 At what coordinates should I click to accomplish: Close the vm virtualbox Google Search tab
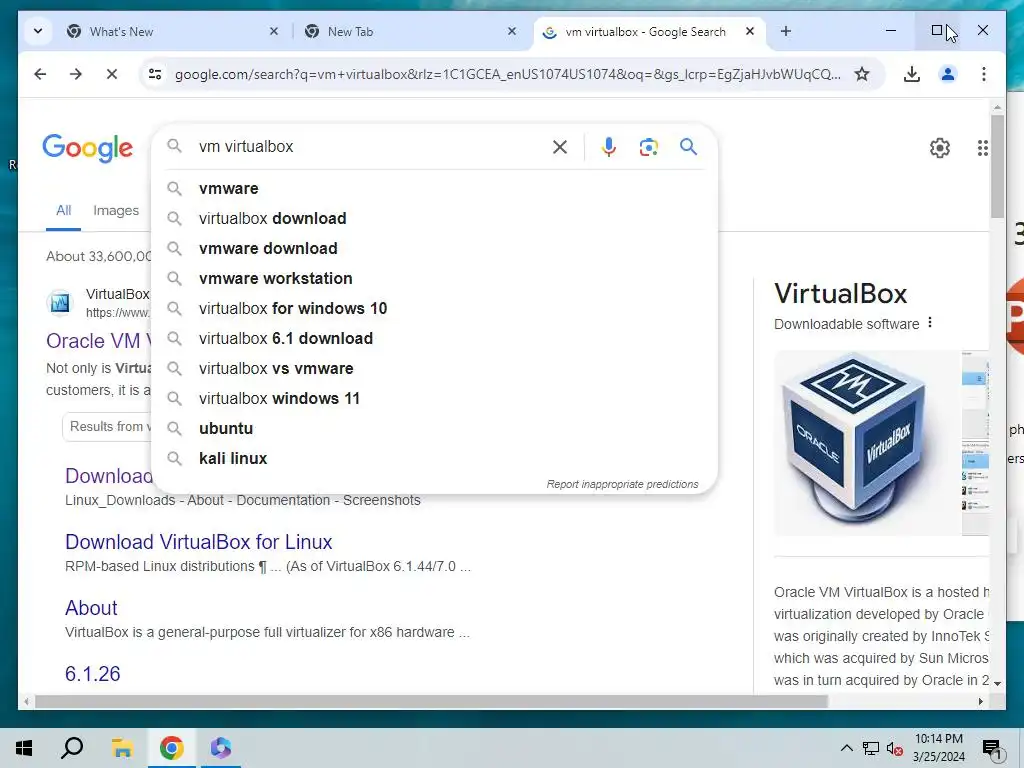(x=750, y=31)
